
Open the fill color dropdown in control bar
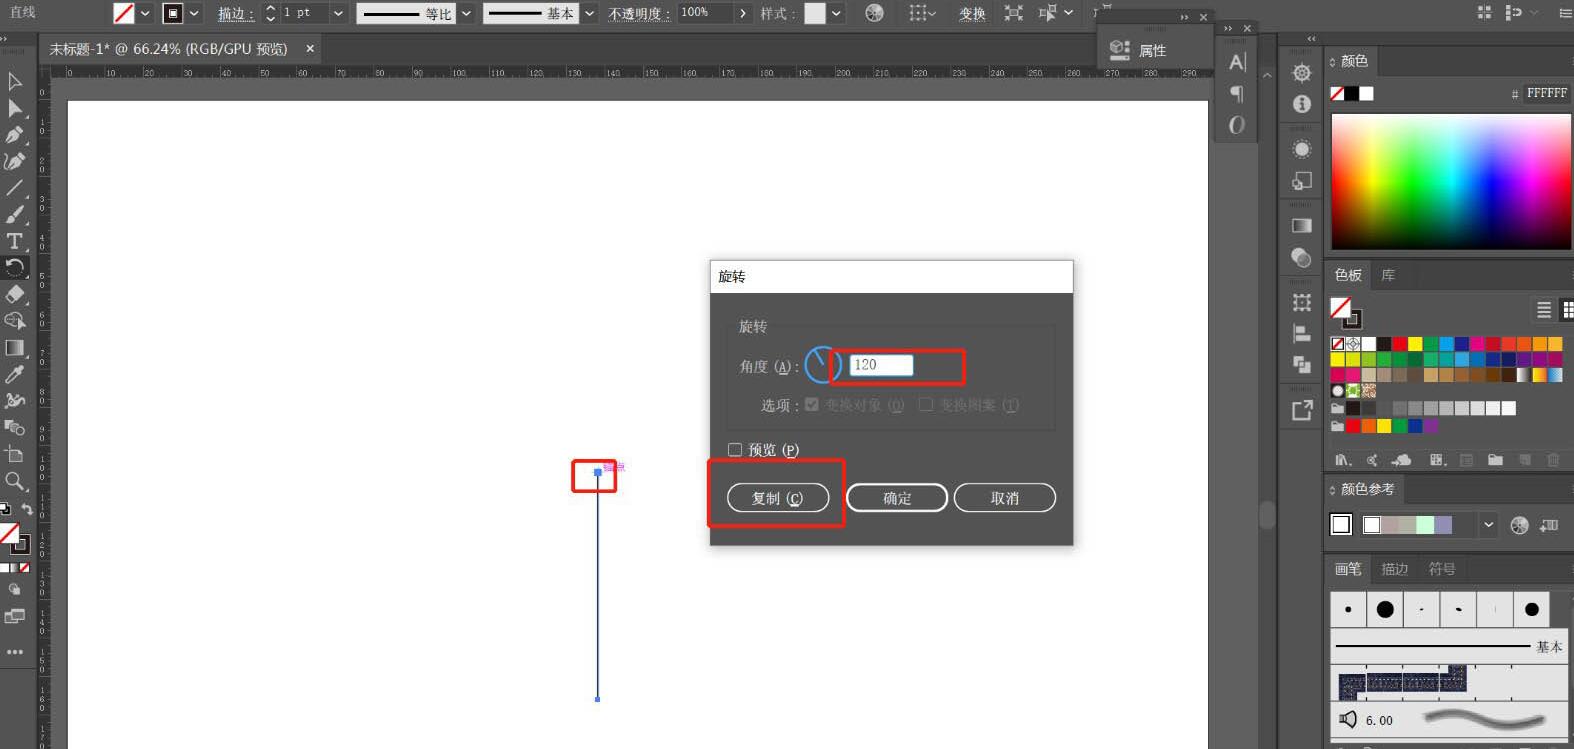tap(145, 13)
